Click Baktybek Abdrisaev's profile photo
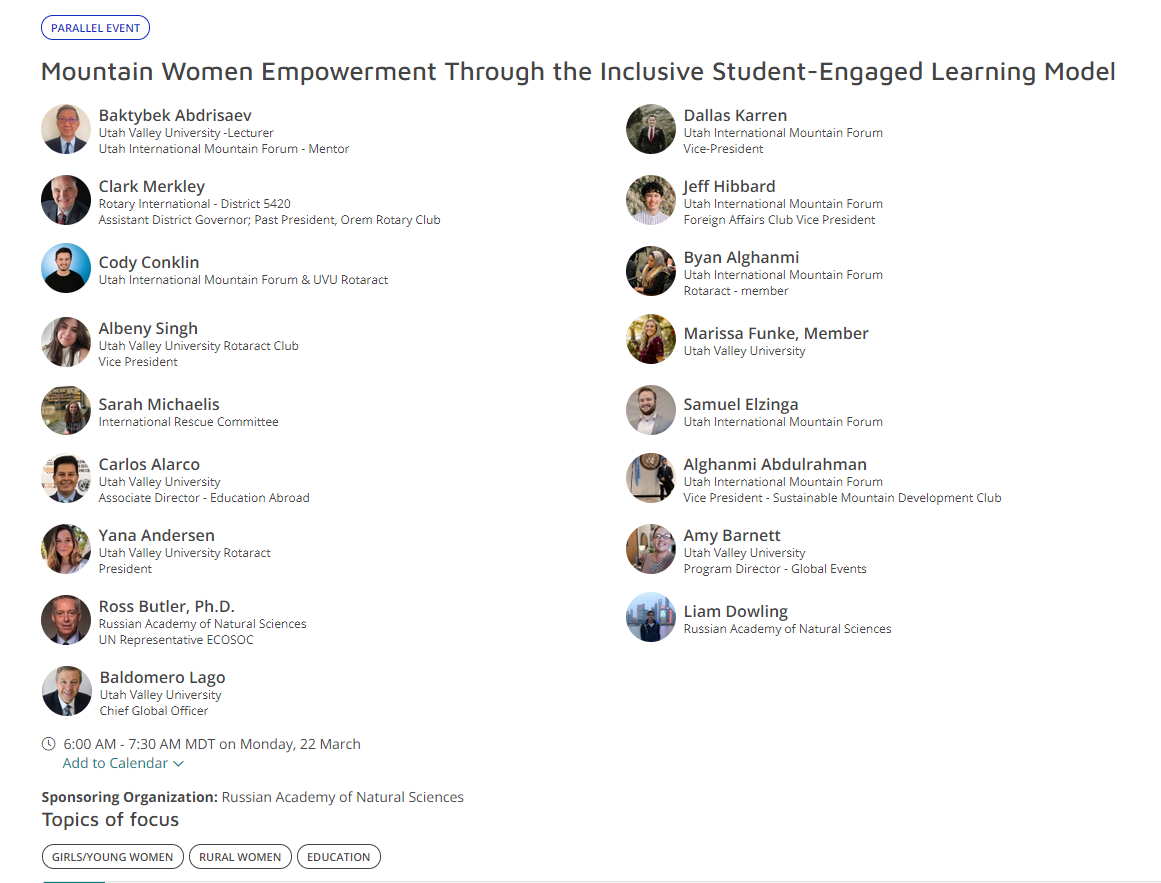 [x=66, y=129]
